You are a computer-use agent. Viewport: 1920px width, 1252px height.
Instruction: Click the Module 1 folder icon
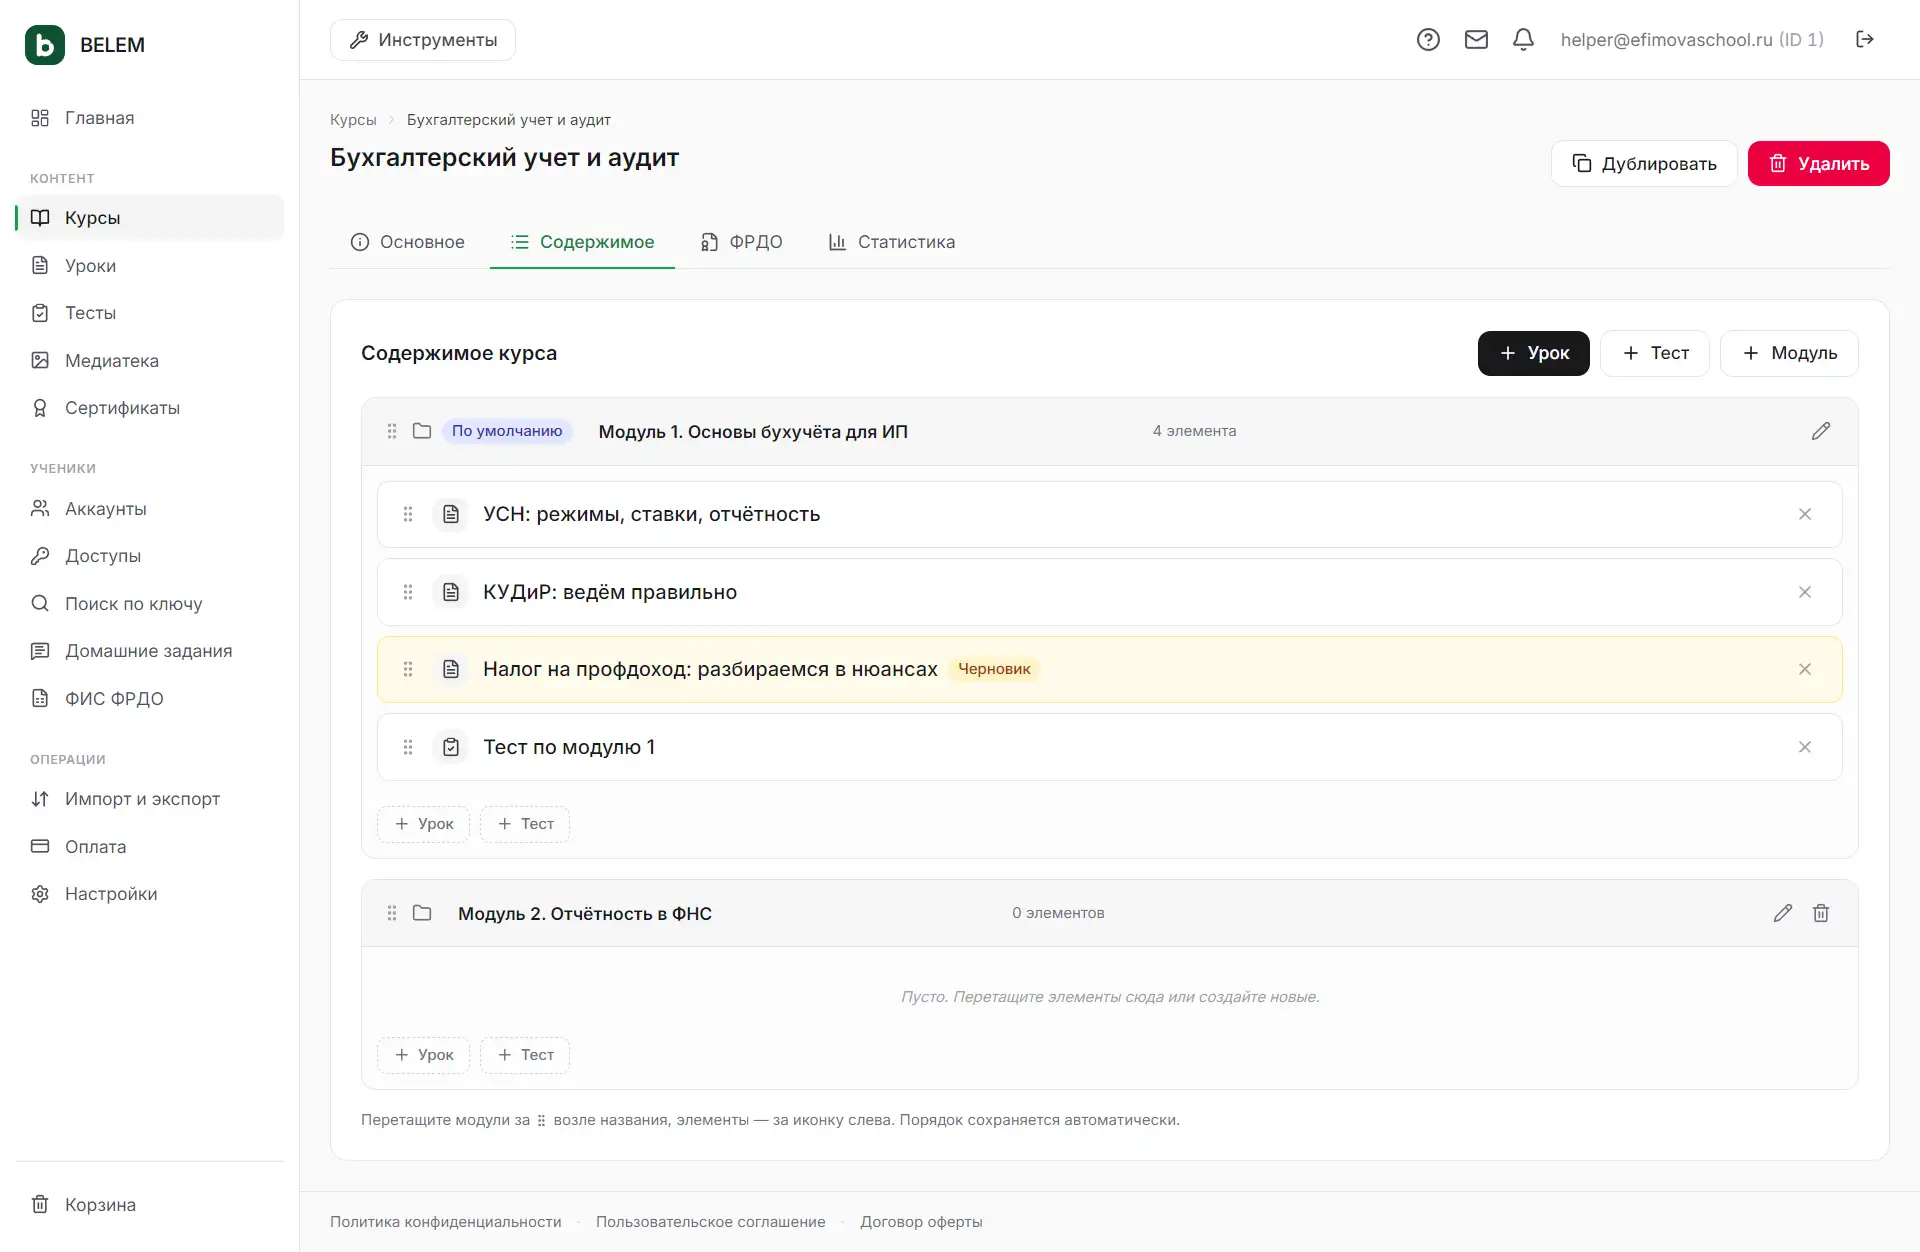[x=422, y=431]
